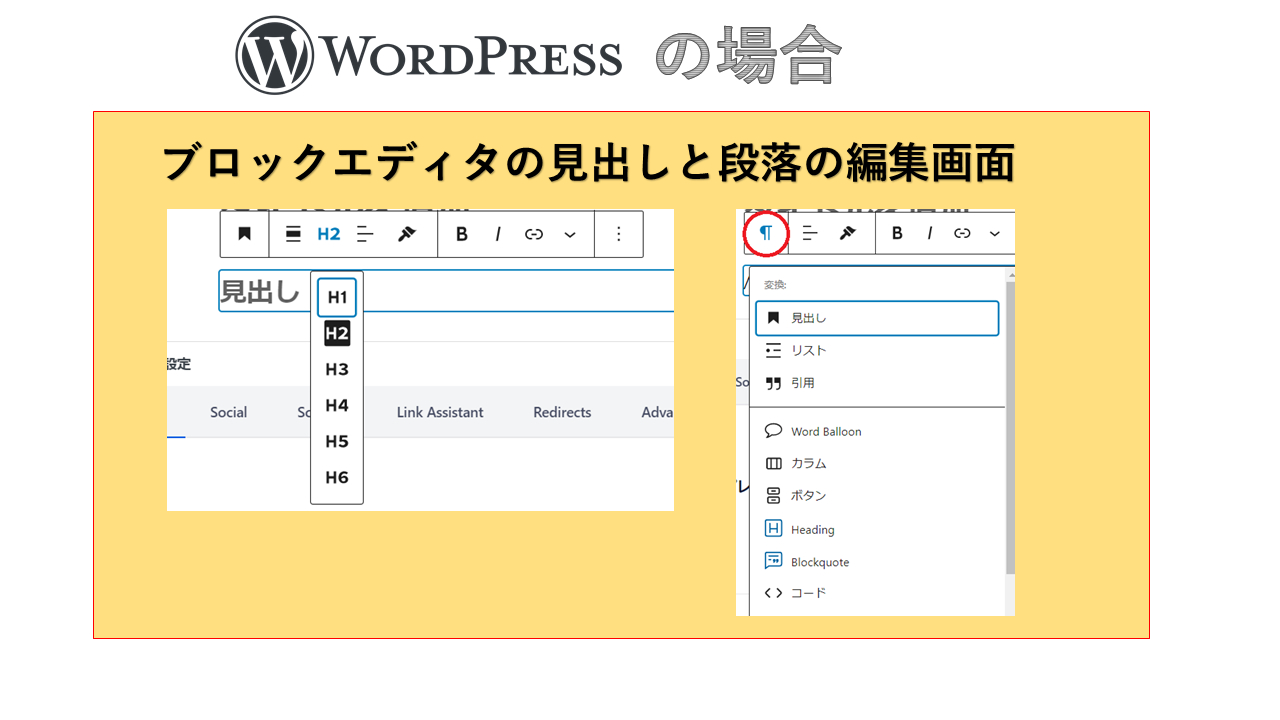Screen dimensions: 1280x720
Task: Click into the 見出し heading text field
Action: coord(446,291)
